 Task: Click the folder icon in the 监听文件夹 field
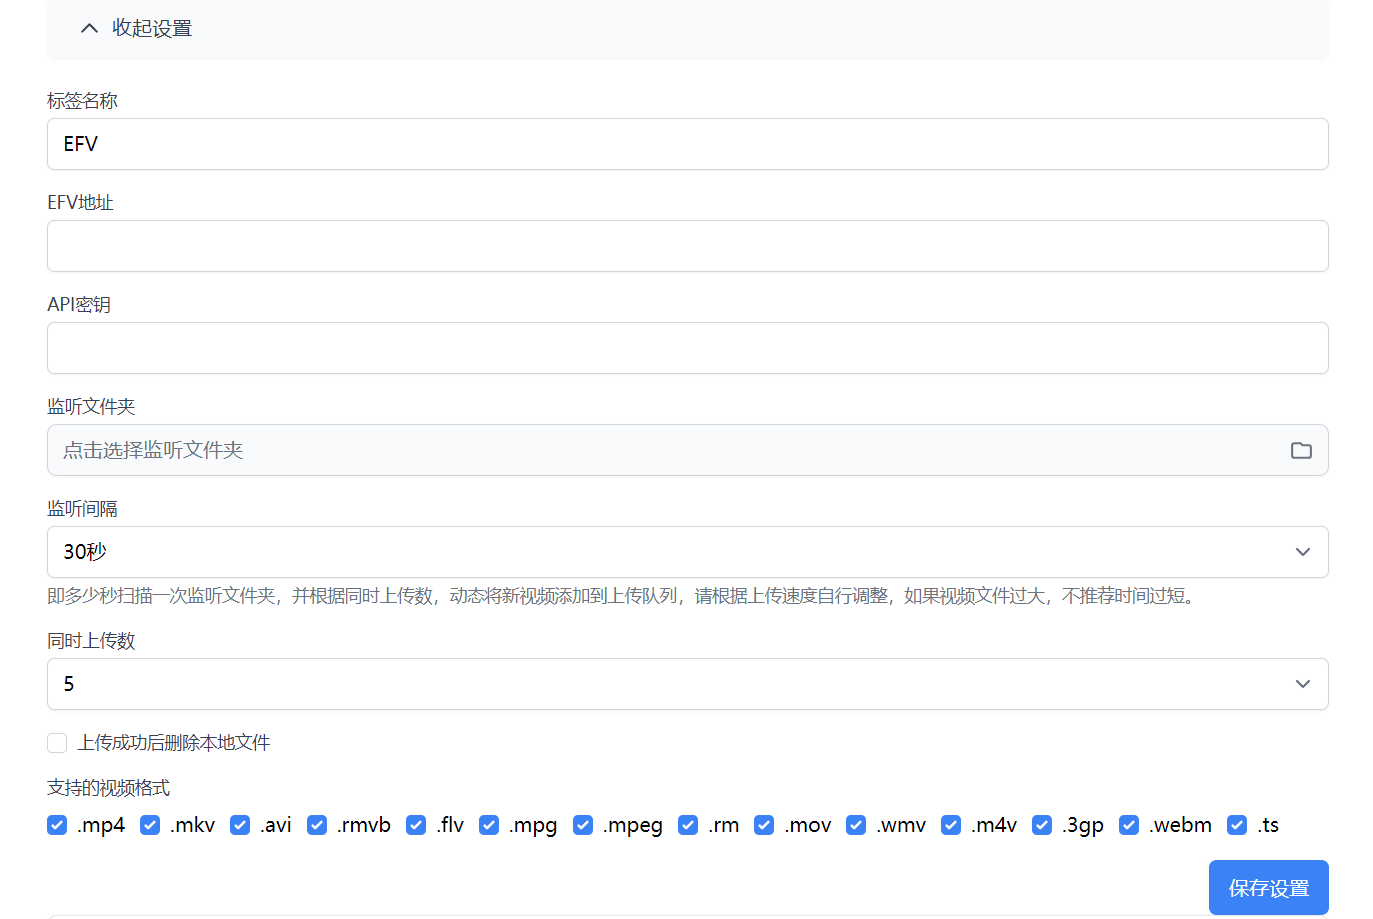coord(1300,450)
